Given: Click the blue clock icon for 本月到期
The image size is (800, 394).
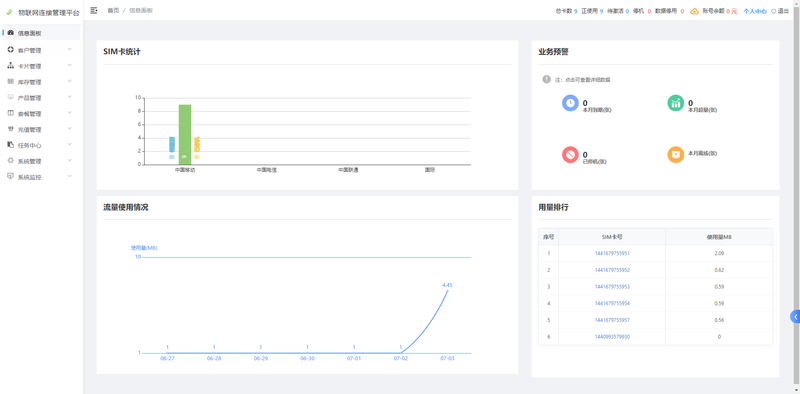Looking at the screenshot, I should [x=570, y=103].
